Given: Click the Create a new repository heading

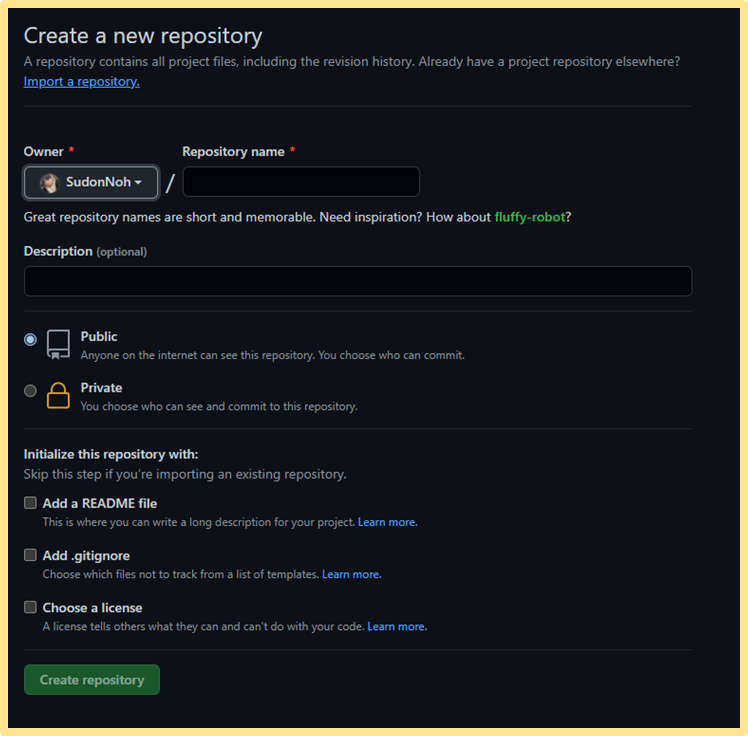Looking at the screenshot, I should (x=143, y=36).
